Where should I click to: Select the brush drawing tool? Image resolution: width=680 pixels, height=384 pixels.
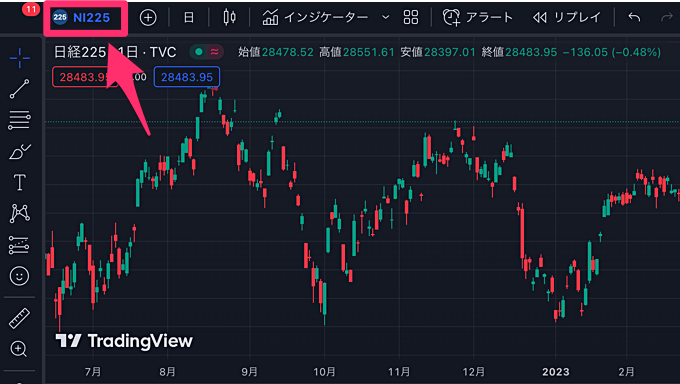20,151
